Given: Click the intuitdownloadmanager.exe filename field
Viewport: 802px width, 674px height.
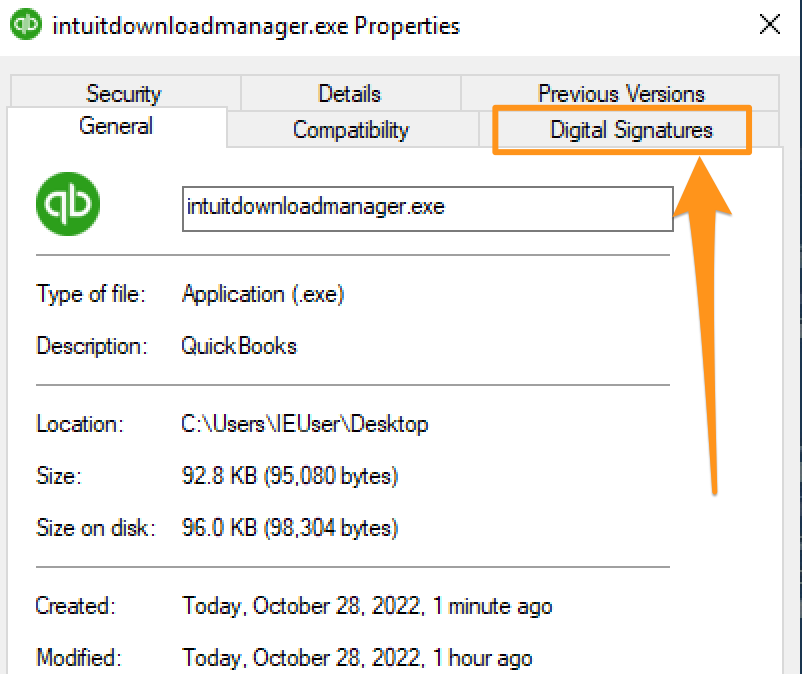Looking at the screenshot, I should click(428, 209).
